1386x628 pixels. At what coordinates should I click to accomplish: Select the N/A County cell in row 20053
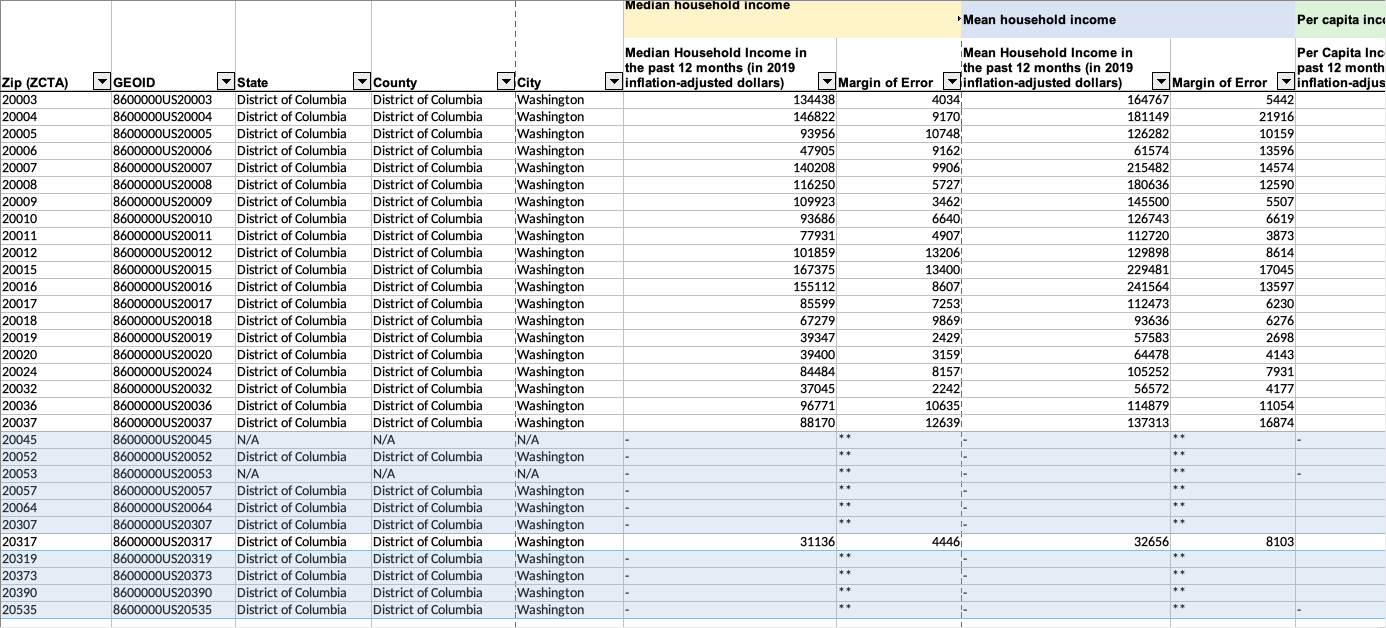point(443,474)
